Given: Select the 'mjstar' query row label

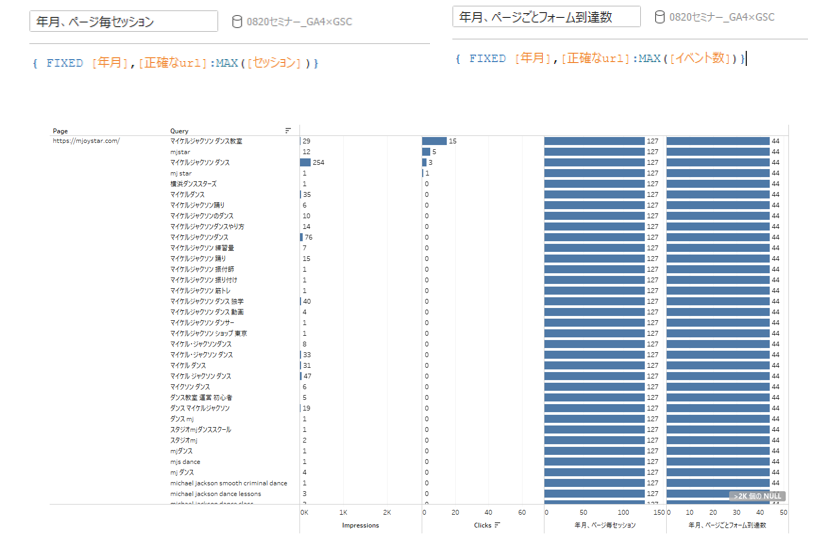Looking at the screenshot, I should tap(180, 152).
